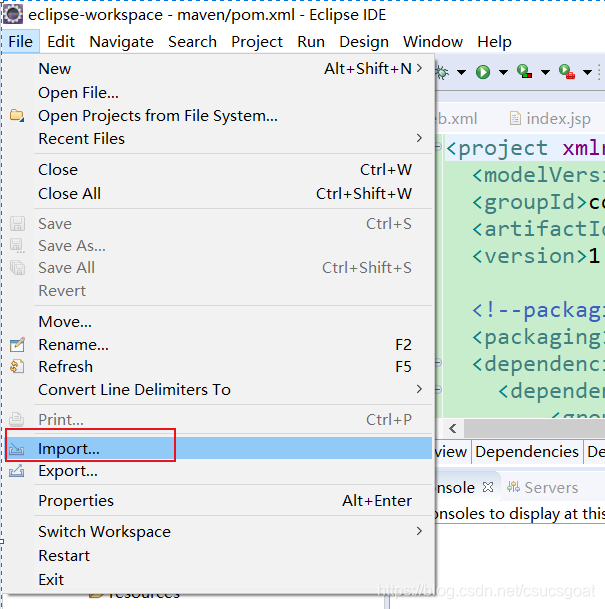Screen dimensions: 605x609
Task: Open the Design menu
Action: click(364, 42)
